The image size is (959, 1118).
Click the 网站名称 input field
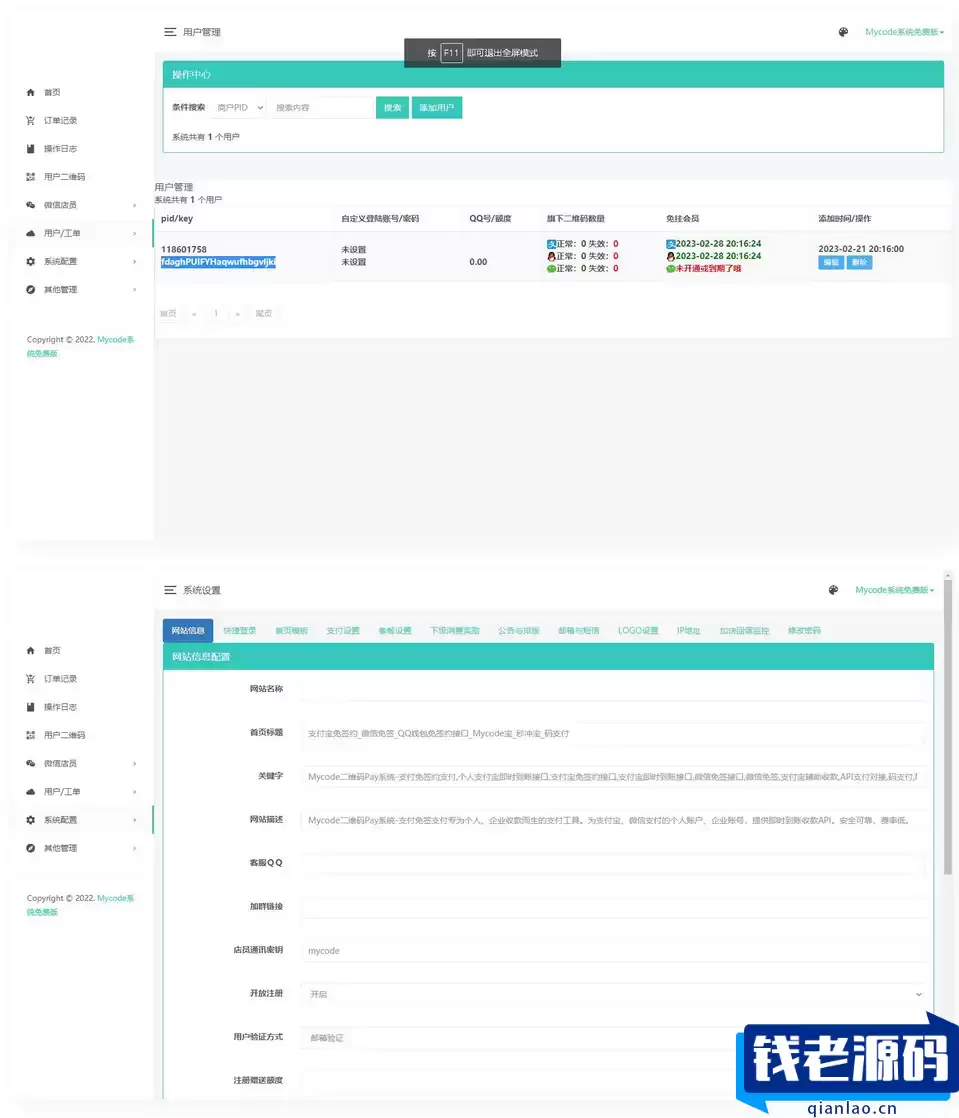tap(614, 689)
